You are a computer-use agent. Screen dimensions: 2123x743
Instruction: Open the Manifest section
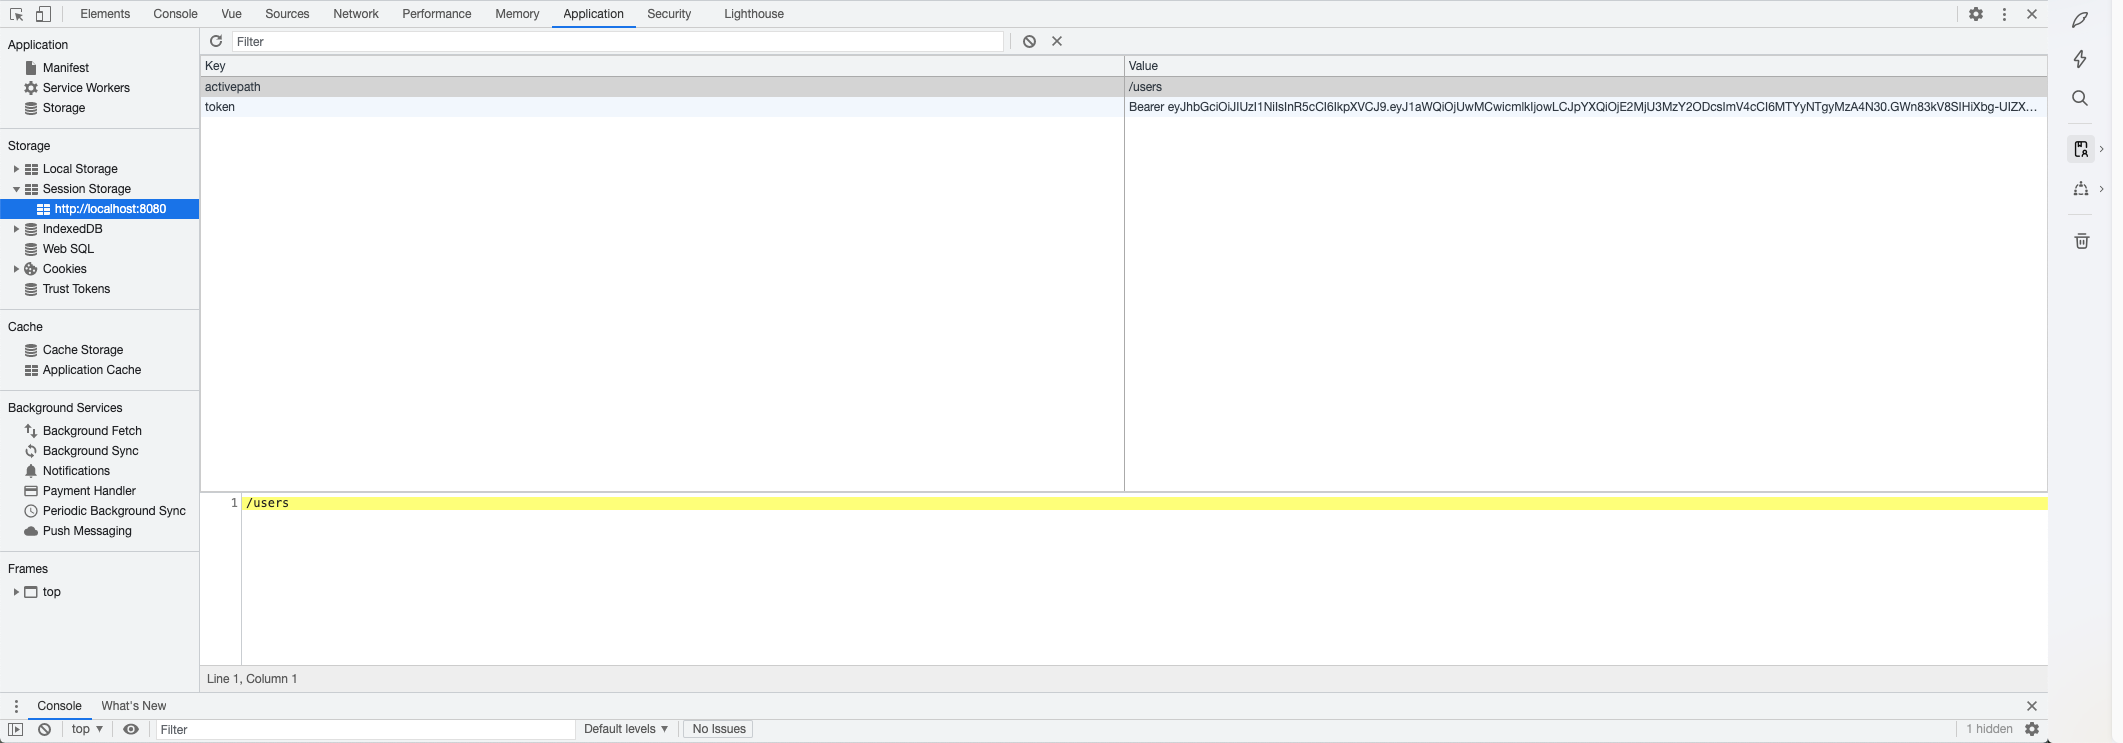pyautogui.click(x=66, y=68)
